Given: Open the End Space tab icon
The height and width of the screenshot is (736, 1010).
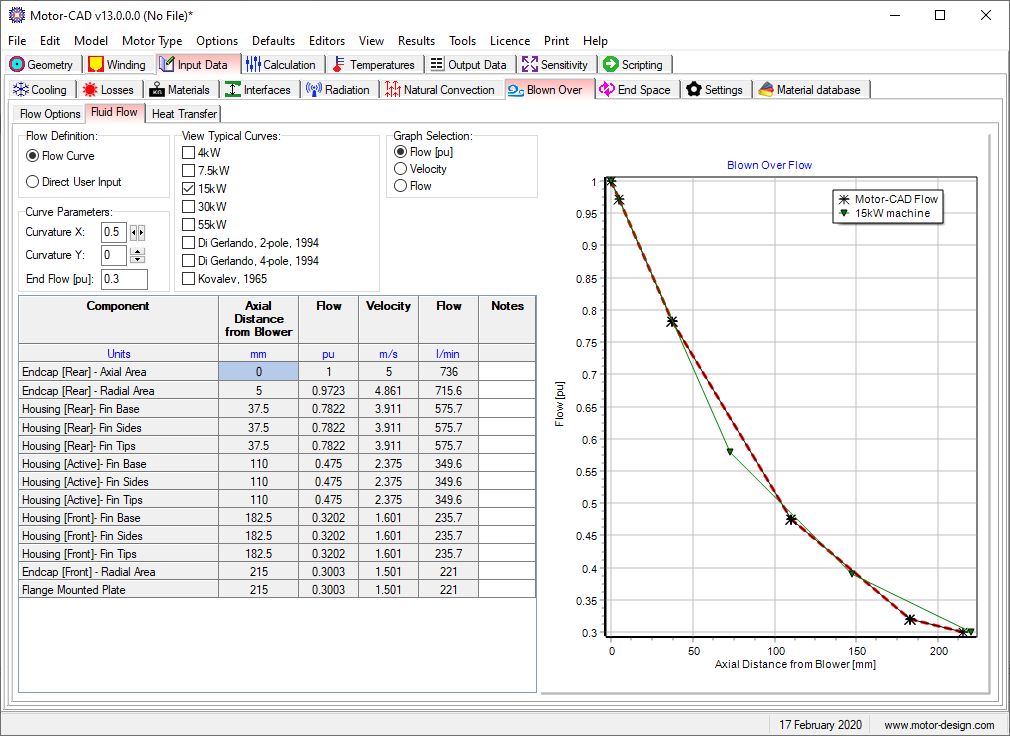Looking at the screenshot, I should pos(607,90).
